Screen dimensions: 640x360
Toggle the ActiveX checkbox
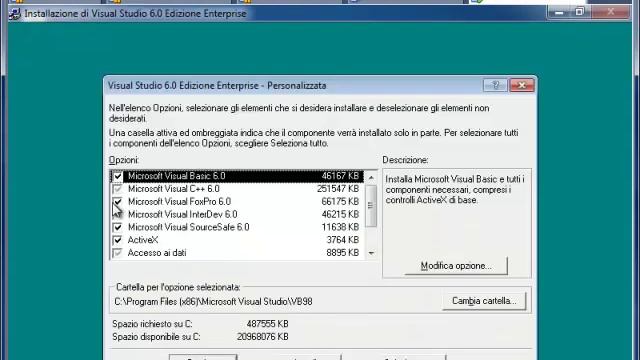118,240
